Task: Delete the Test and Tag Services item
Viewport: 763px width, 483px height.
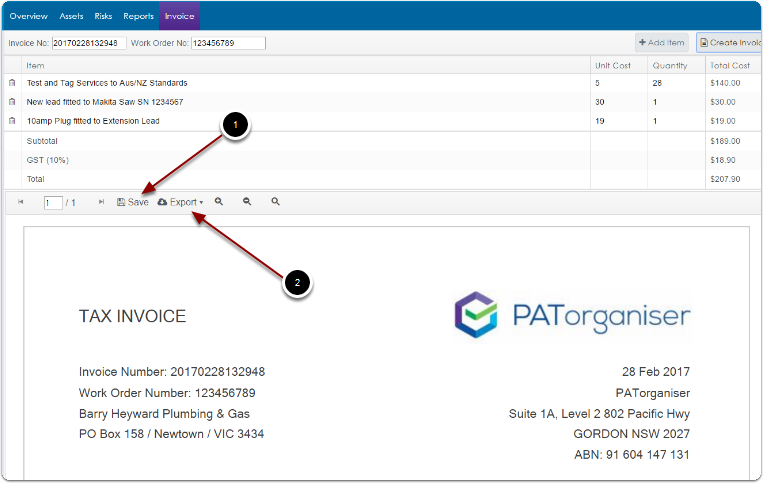Action: click(x=12, y=83)
